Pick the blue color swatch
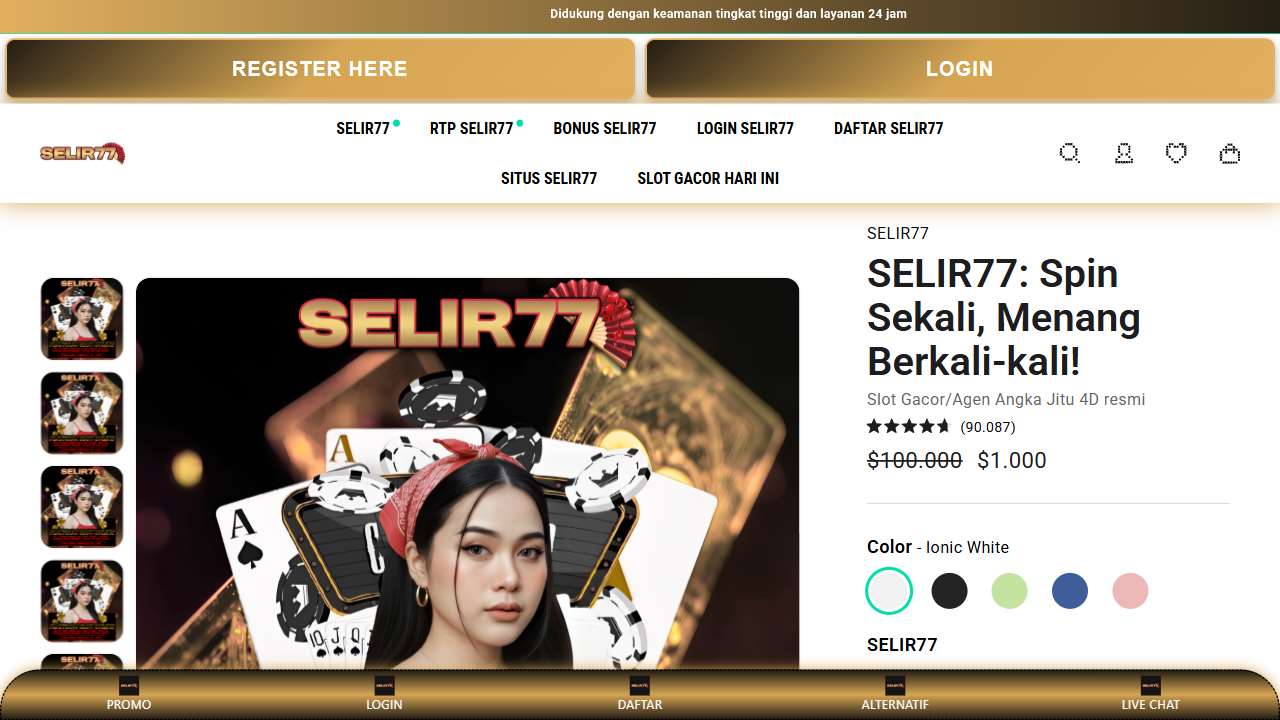 click(x=1070, y=591)
